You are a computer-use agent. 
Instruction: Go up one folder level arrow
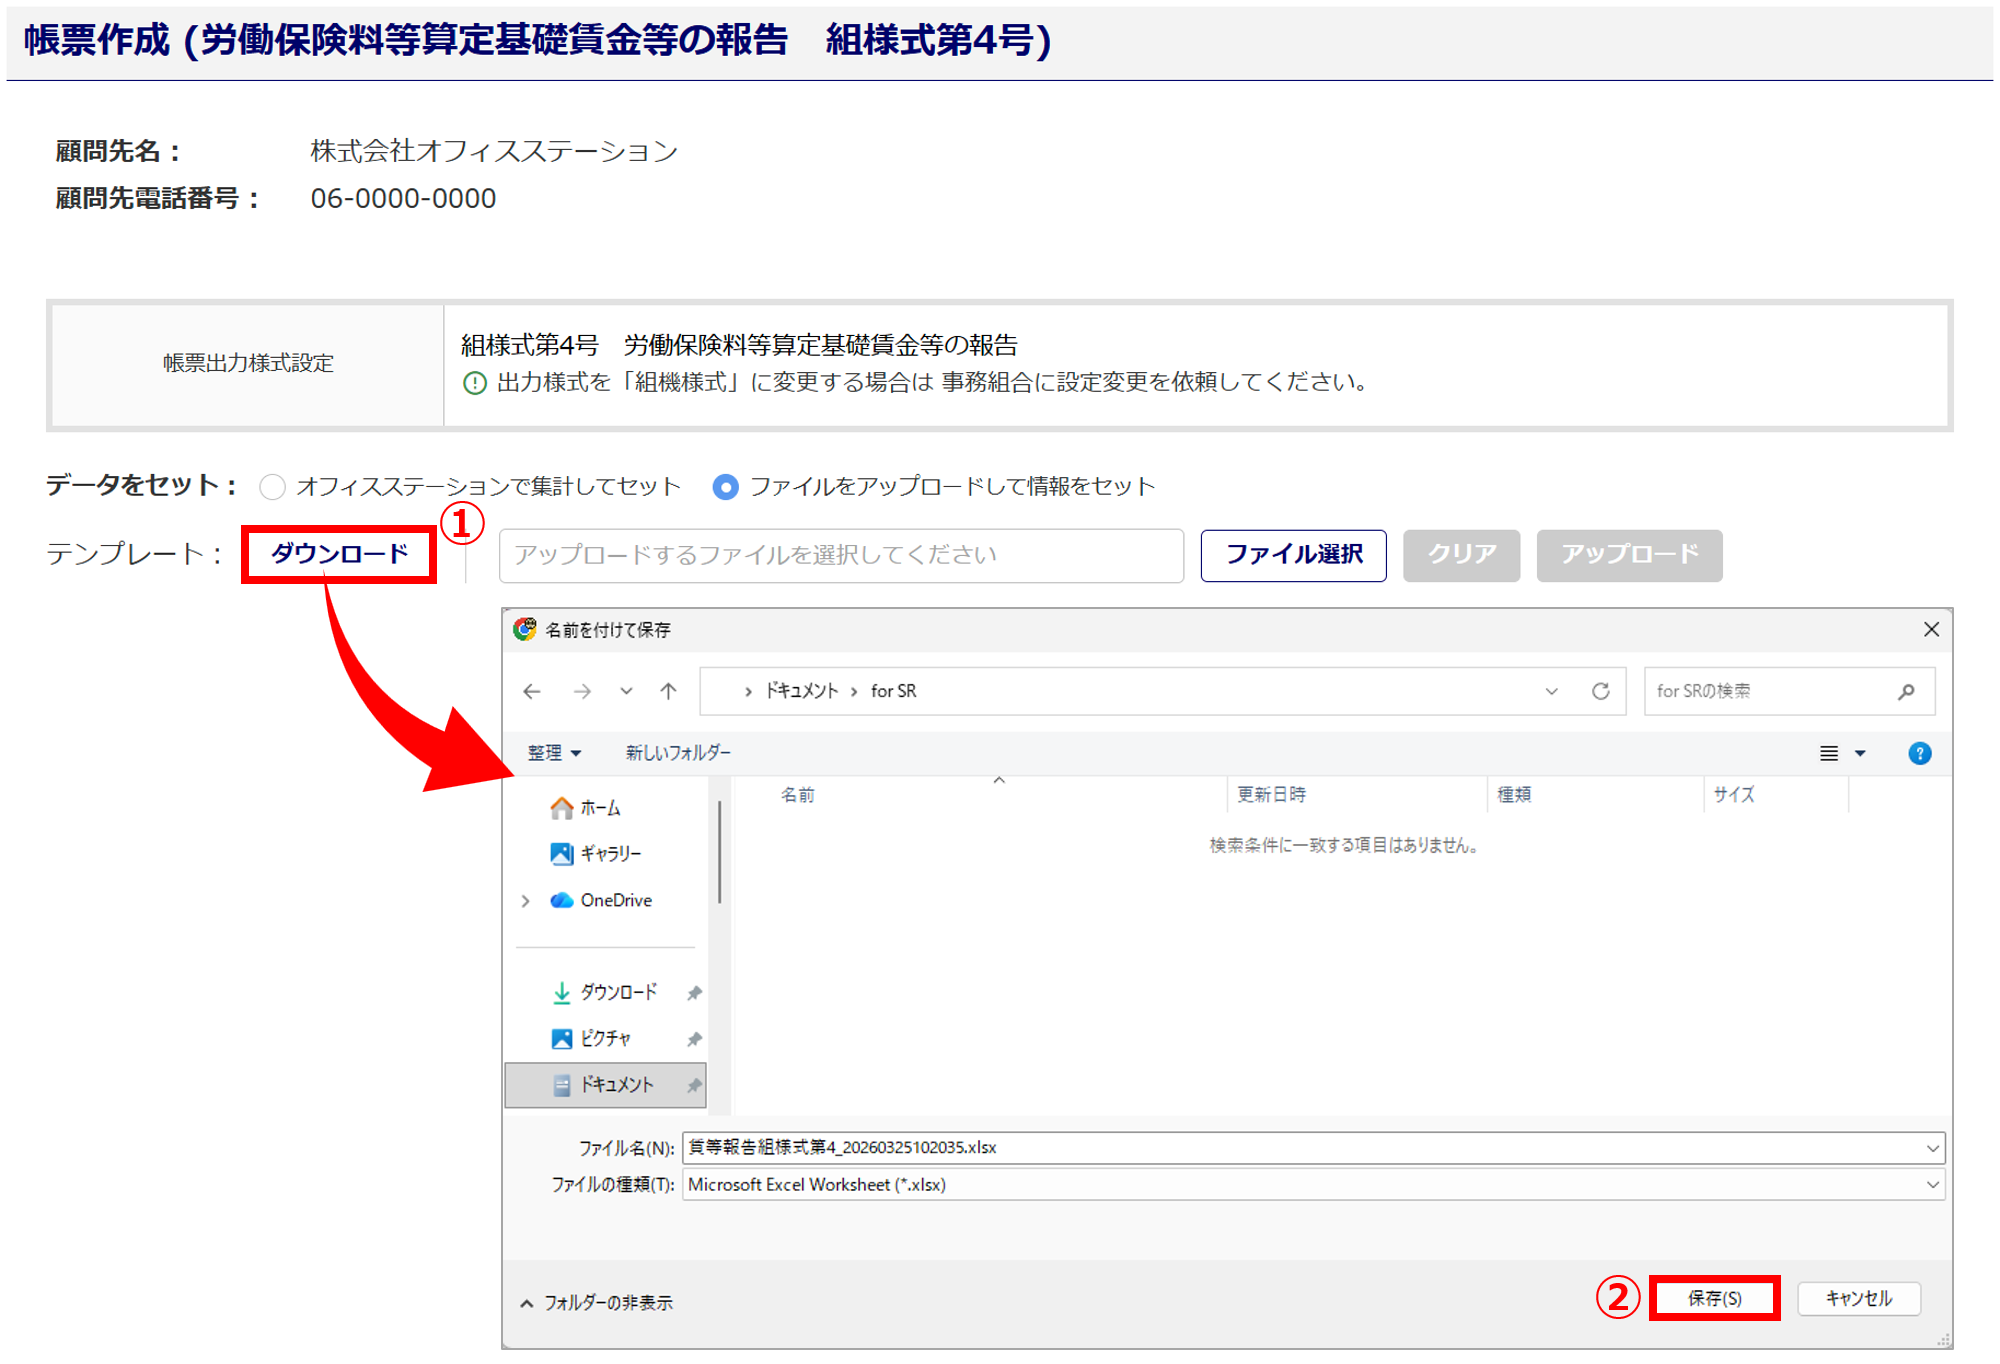(669, 691)
